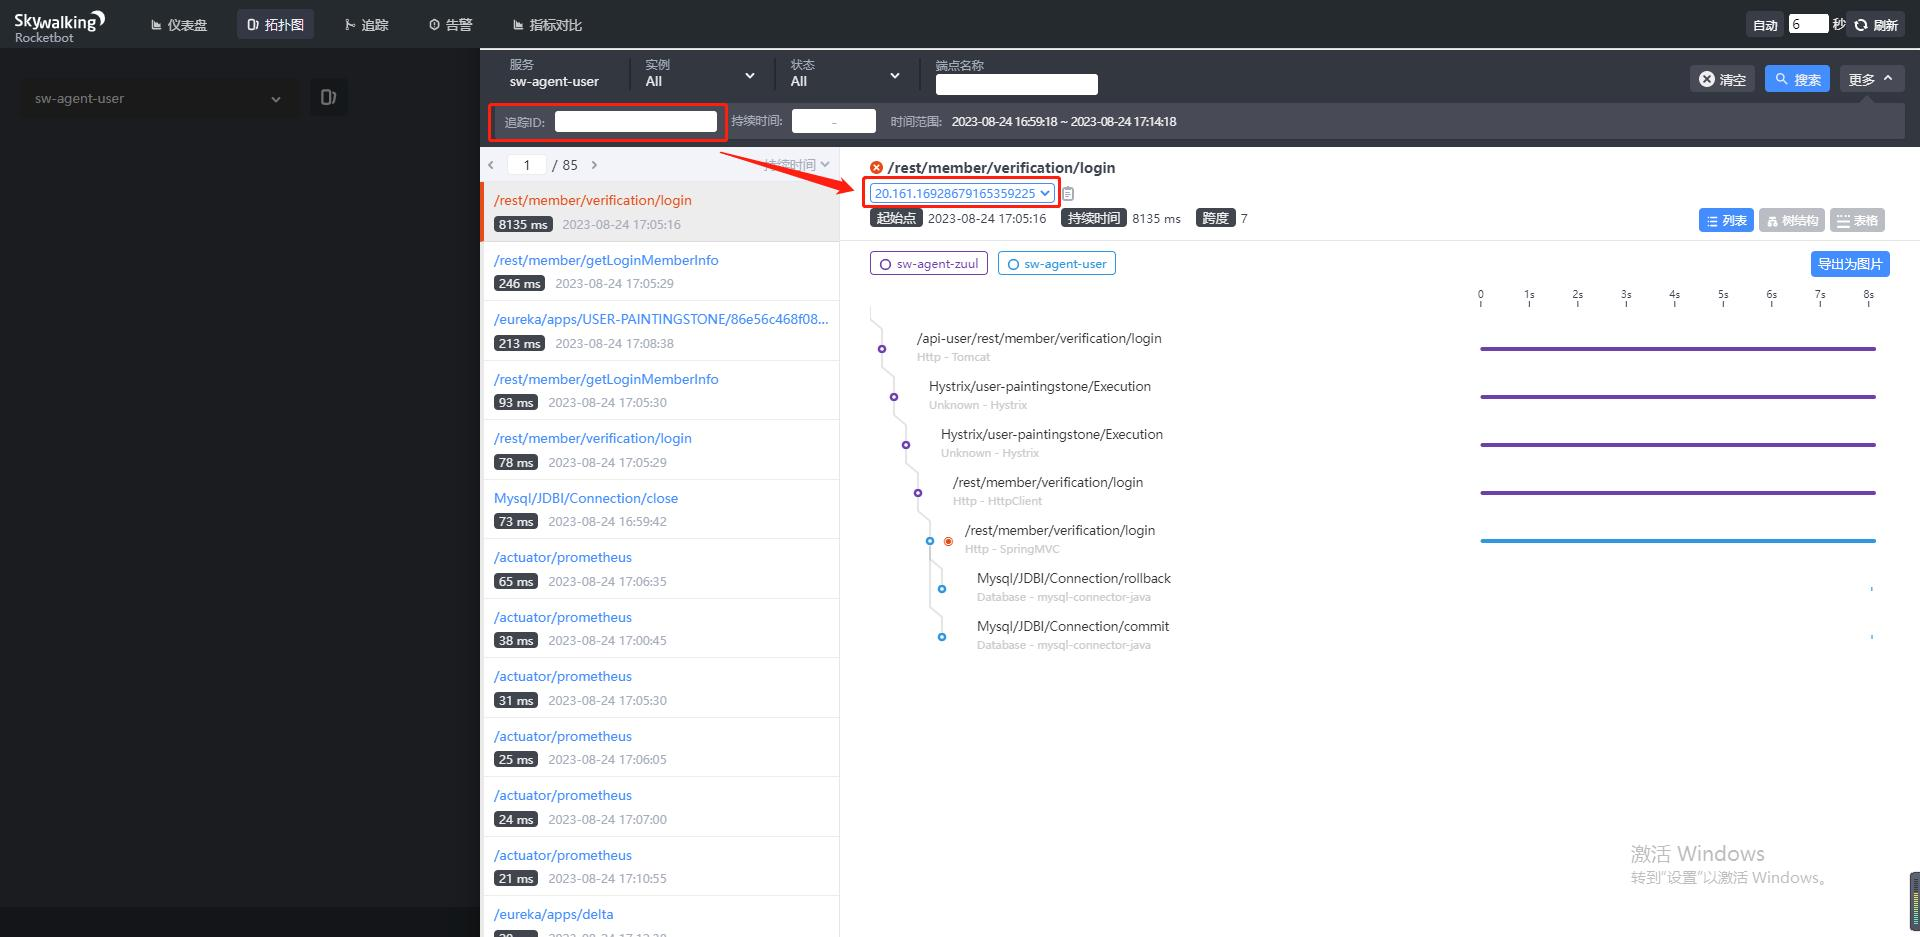Open the 追踪 trace tab
Image resolution: width=1920 pixels, height=937 pixels.
coord(367,25)
